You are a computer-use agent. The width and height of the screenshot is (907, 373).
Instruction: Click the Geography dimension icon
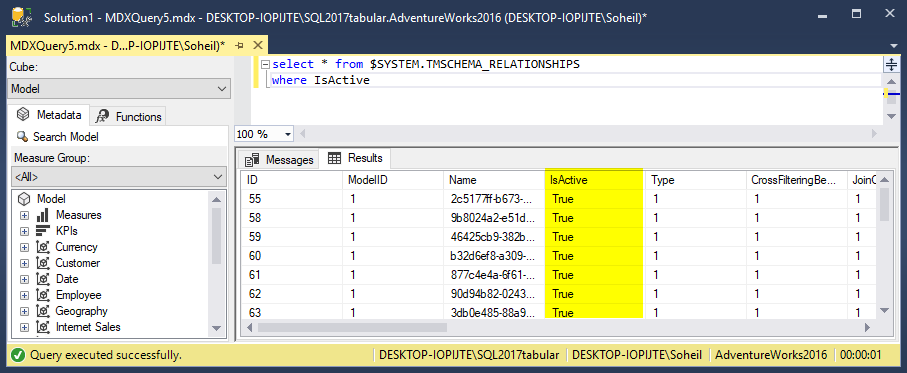pos(42,311)
